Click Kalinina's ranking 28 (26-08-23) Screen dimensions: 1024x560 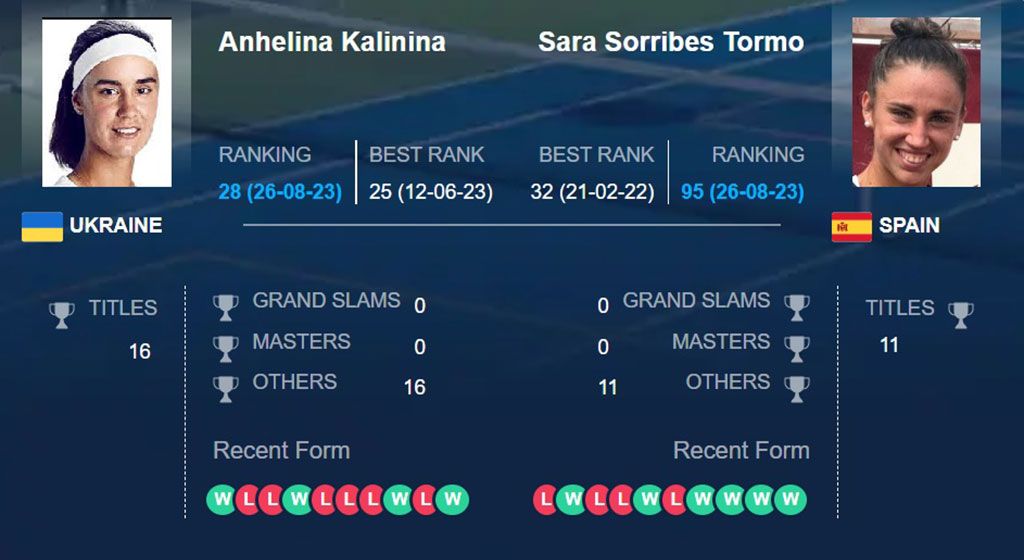[280, 192]
